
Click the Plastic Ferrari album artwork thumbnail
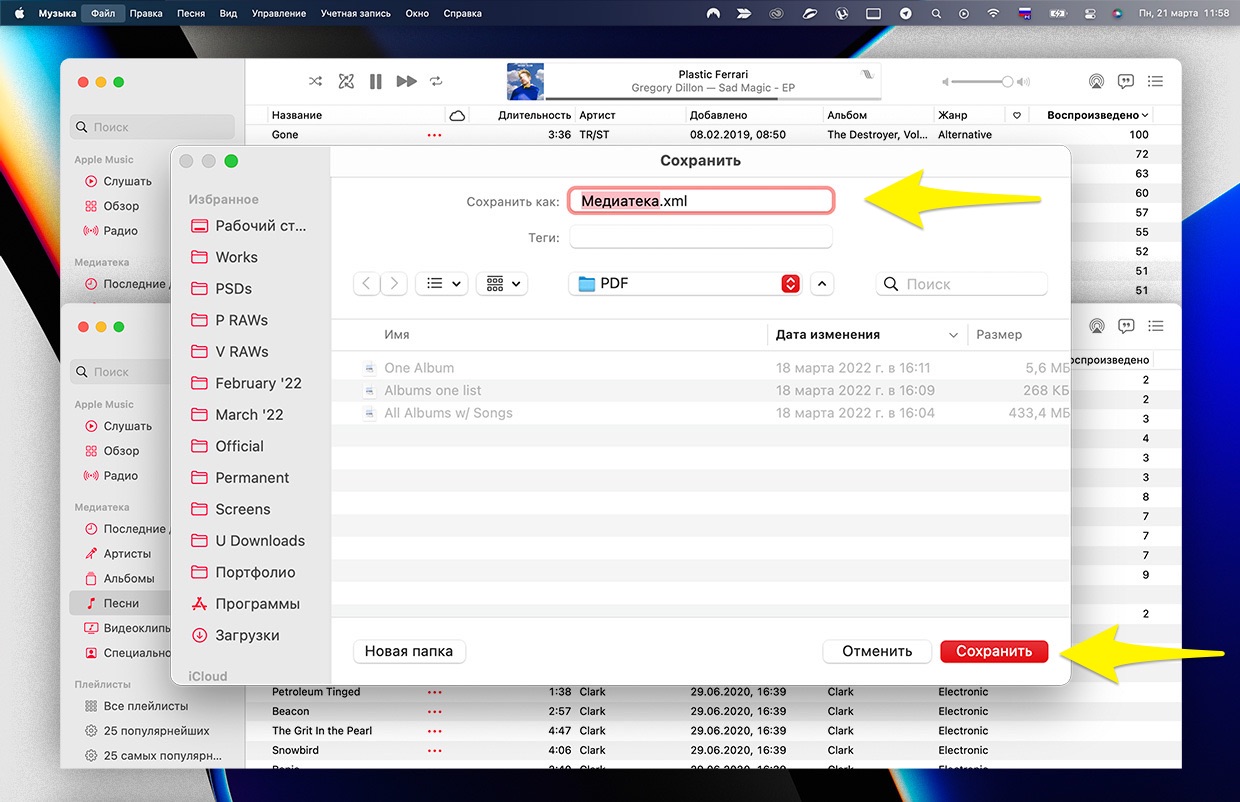pyautogui.click(x=525, y=81)
